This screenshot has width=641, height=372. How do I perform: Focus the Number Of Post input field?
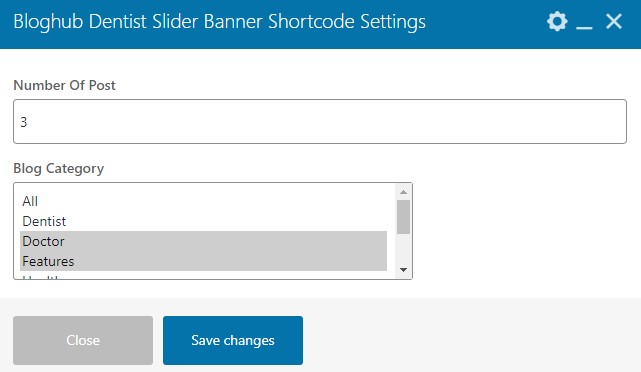[x=320, y=121]
